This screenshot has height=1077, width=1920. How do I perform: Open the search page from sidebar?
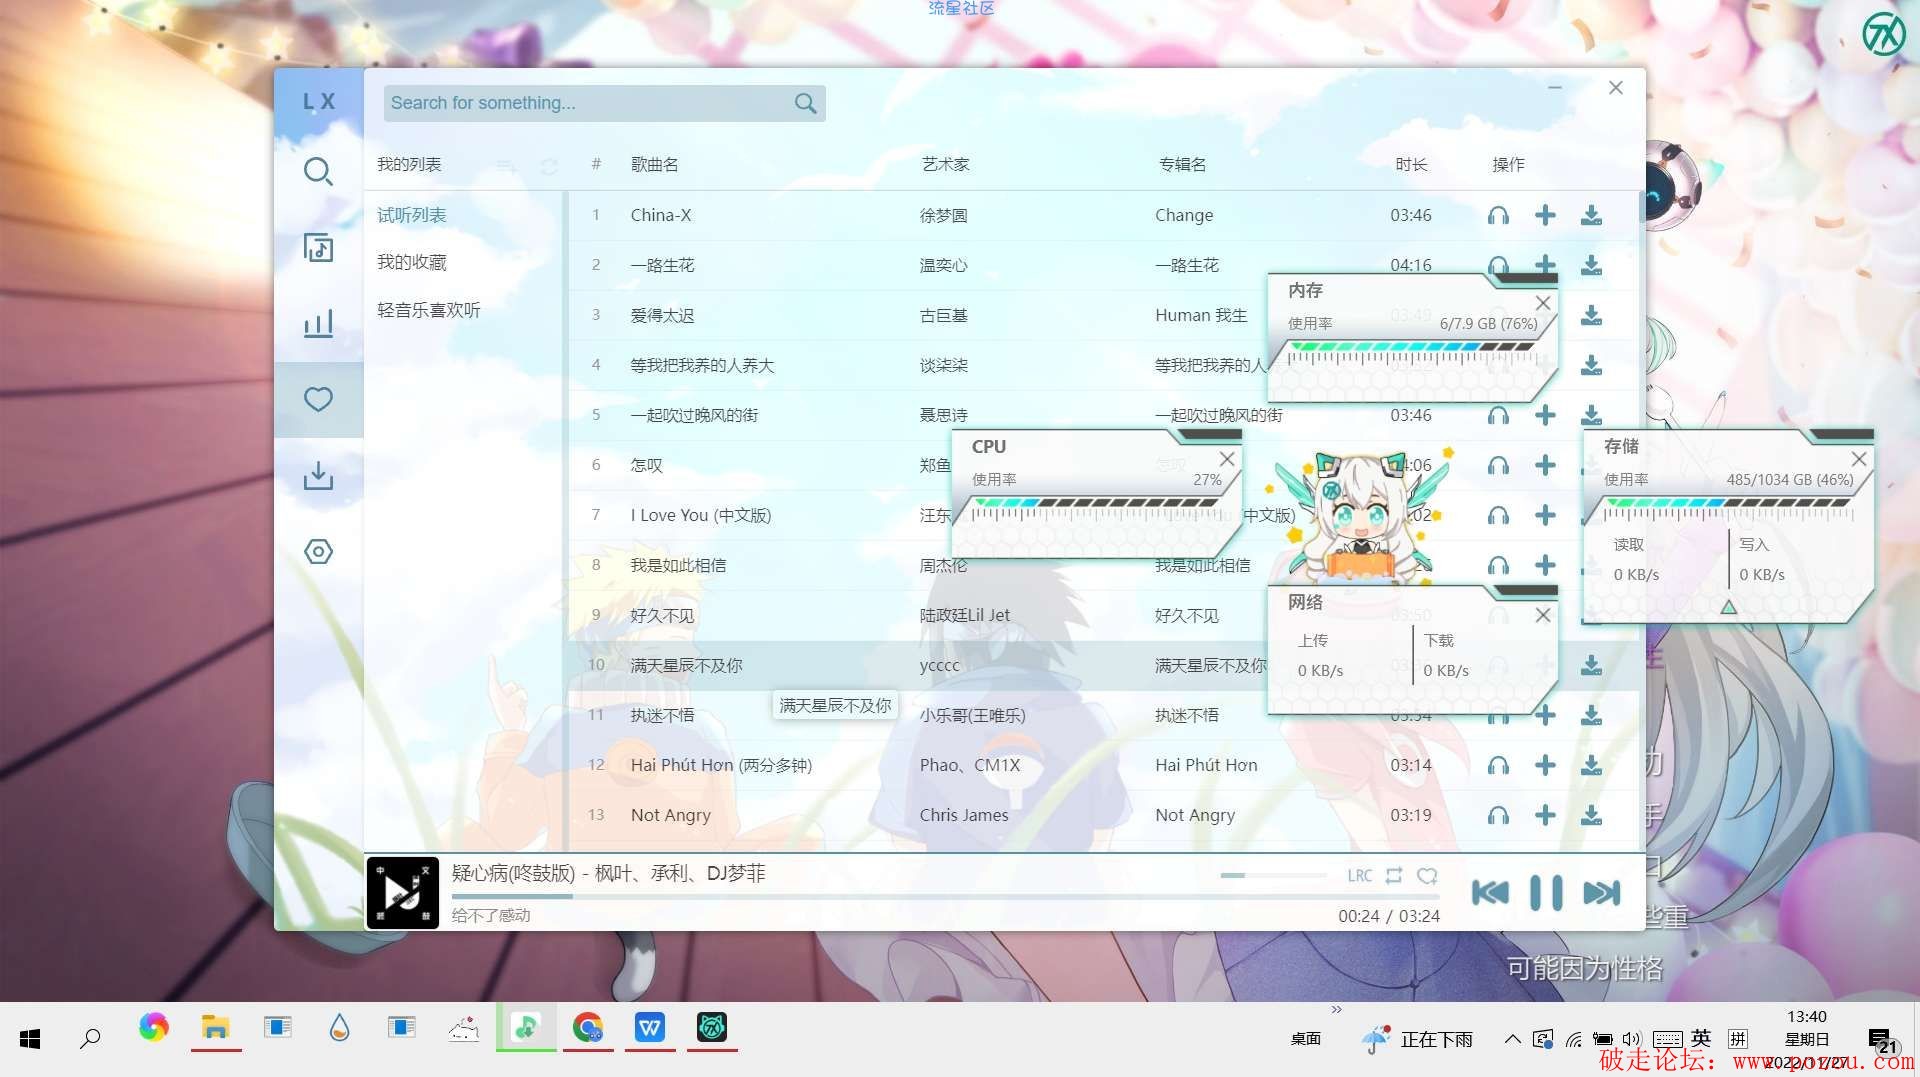click(x=318, y=172)
